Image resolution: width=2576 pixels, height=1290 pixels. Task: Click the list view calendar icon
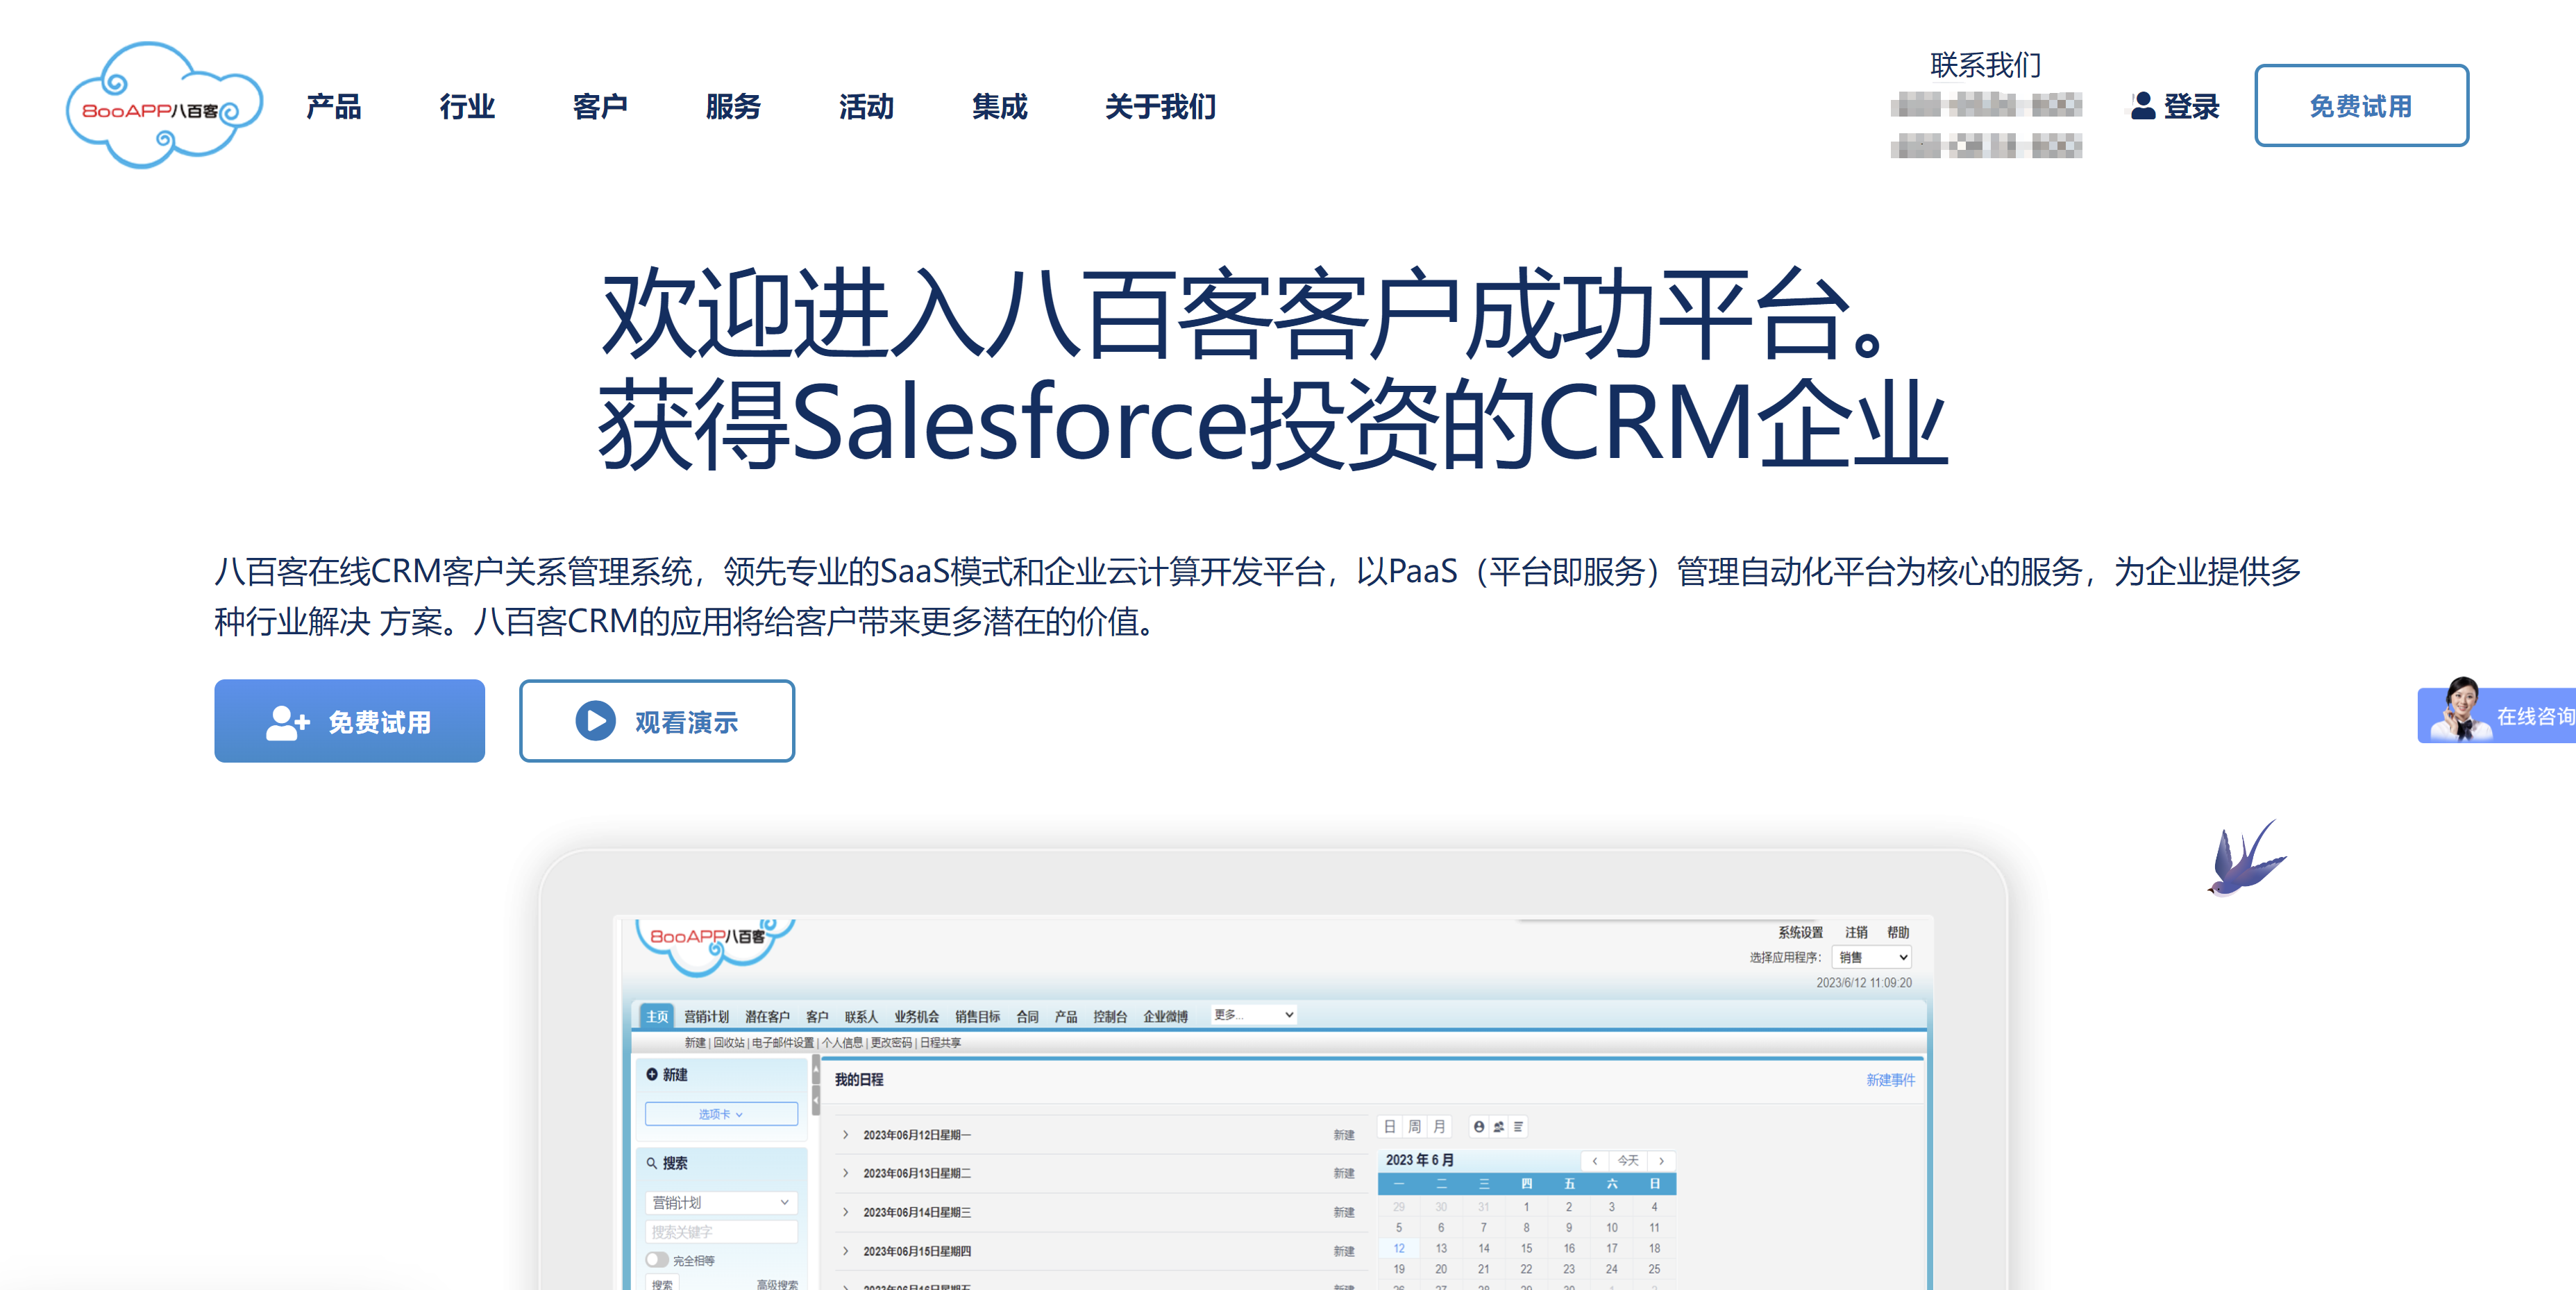pos(1518,1126)
